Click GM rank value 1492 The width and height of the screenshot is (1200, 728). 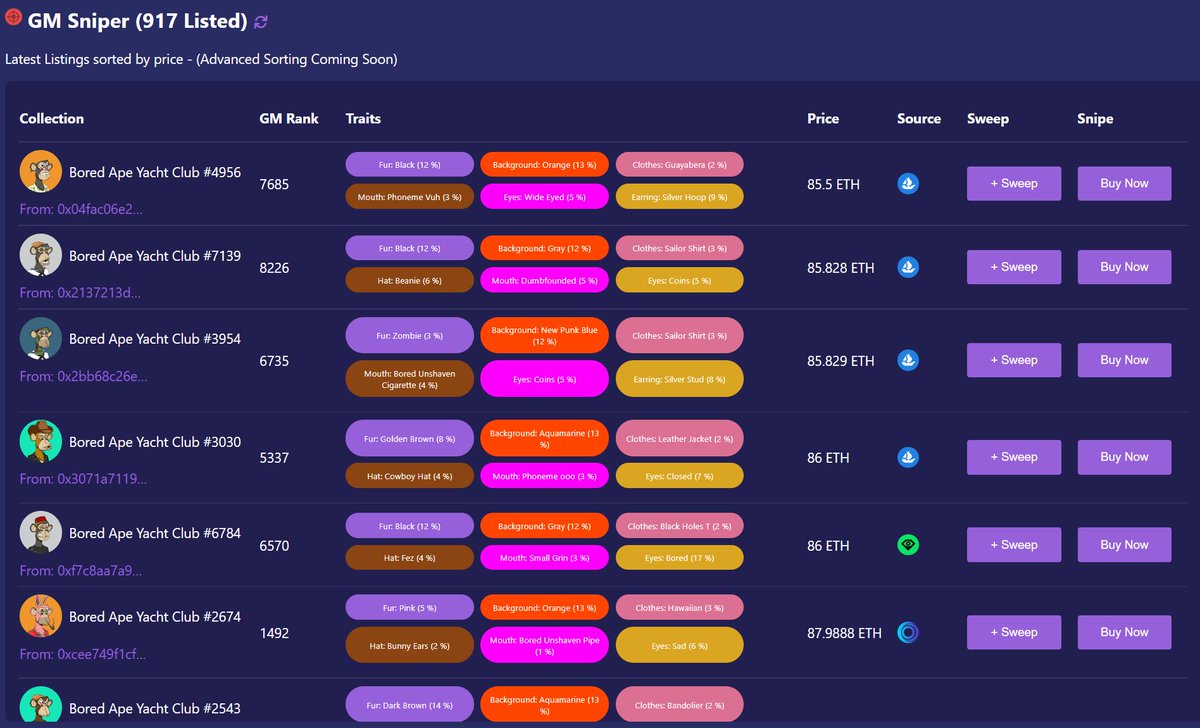click(273, 633)
